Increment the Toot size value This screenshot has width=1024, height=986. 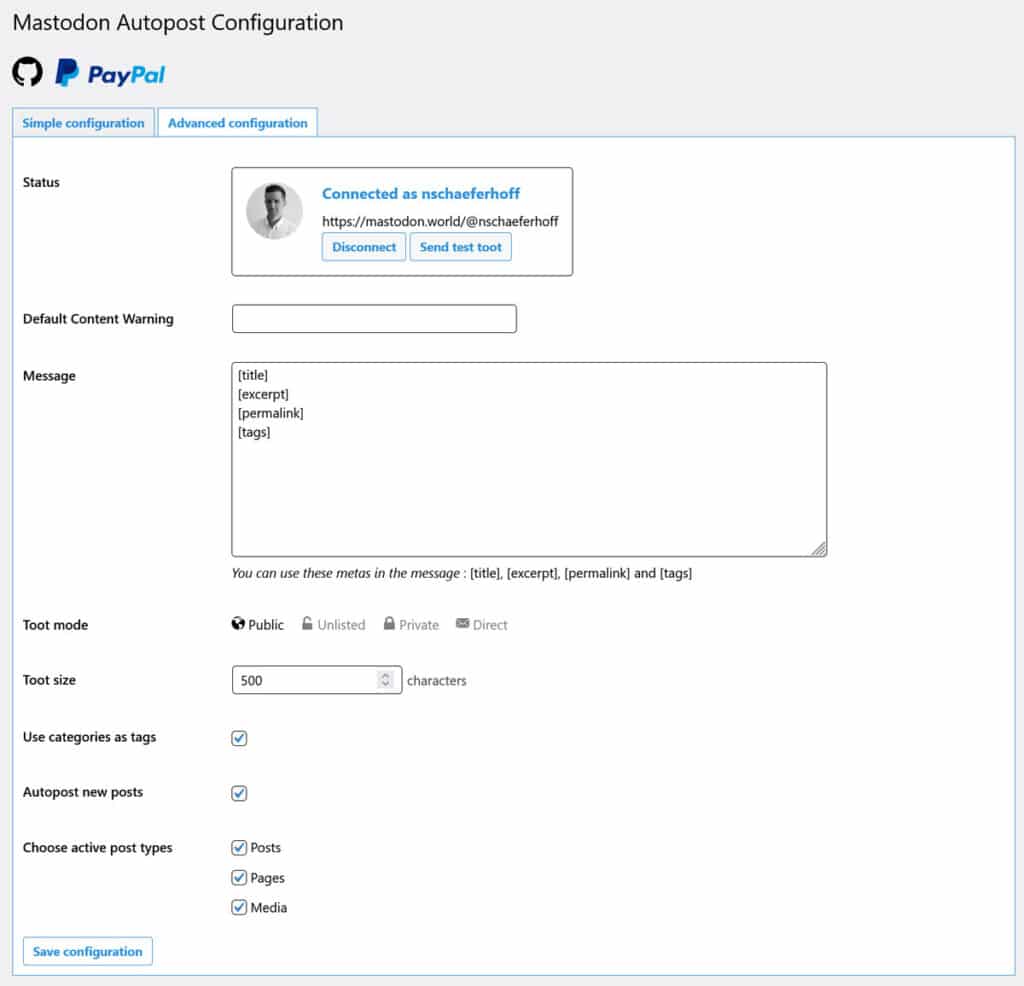[388, 675]
